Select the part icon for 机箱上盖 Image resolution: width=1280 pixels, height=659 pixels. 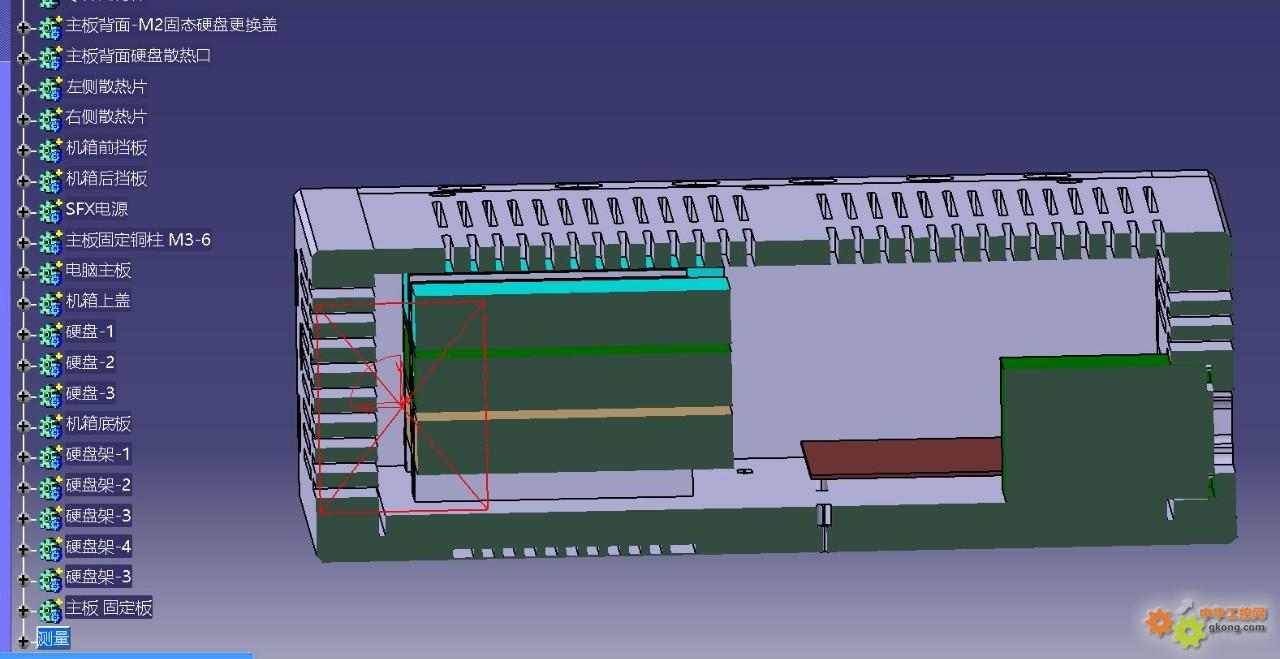[x=50, y=303]
